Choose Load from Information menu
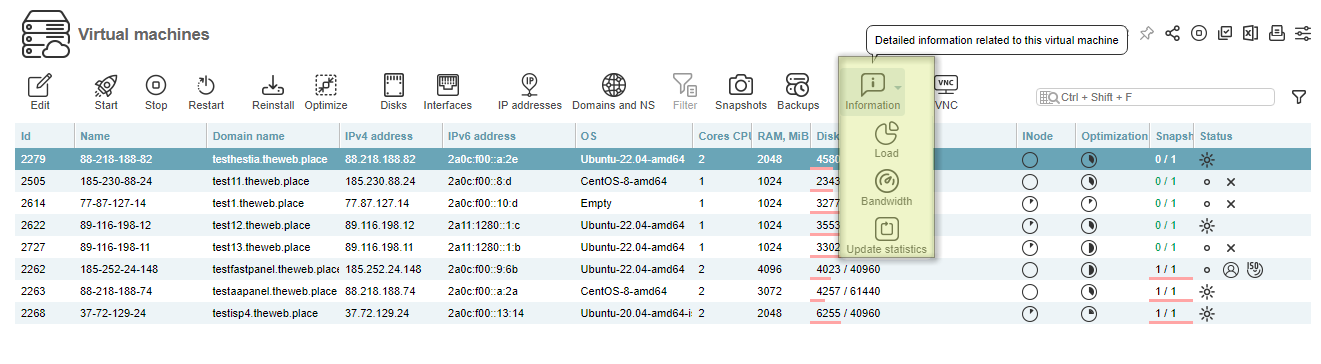This screenshot has height=364, width=1321. pyautogui.click(x=886, y=139)
